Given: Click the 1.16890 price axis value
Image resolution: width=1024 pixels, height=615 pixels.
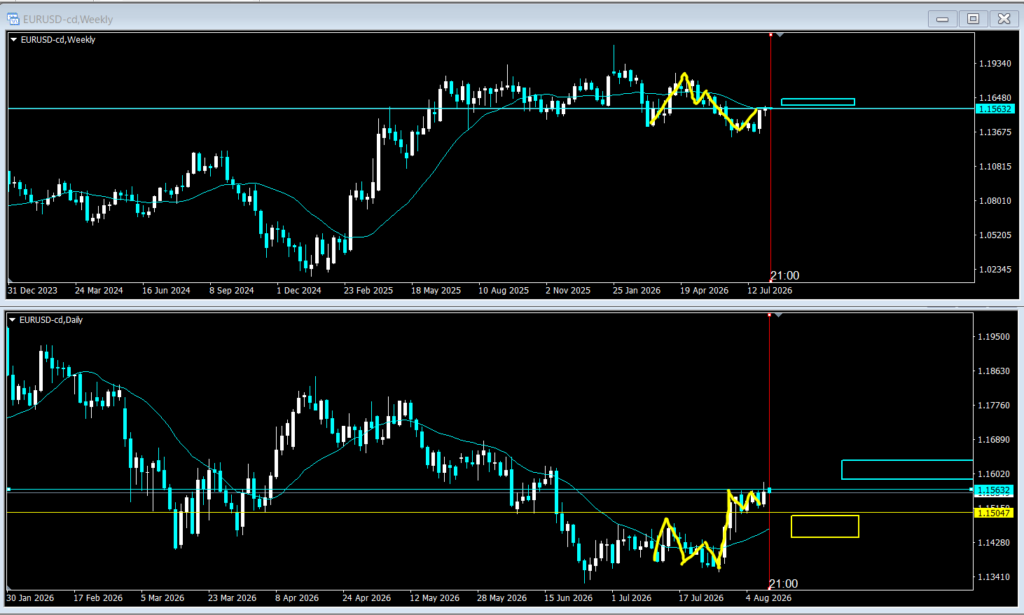Looking at the screenshot, I should click(x=993, y=439).
